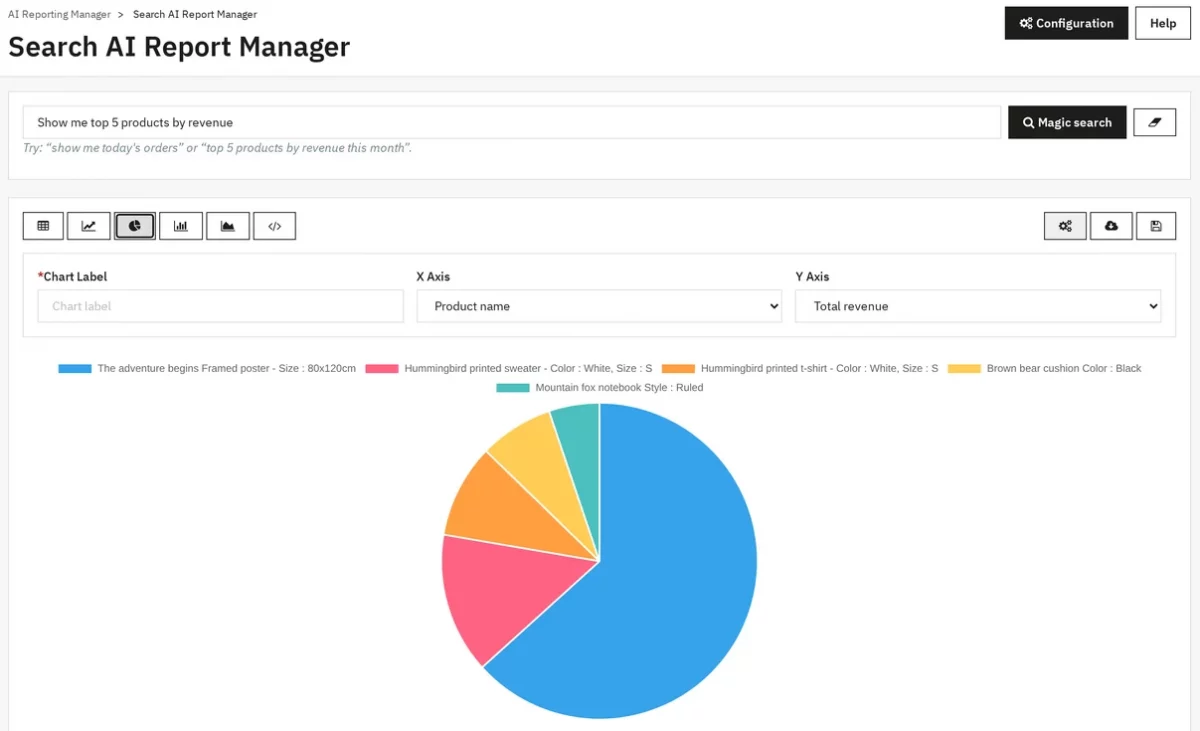Toggle the Brown bear cushion legend label

(x=1064, y=368)
